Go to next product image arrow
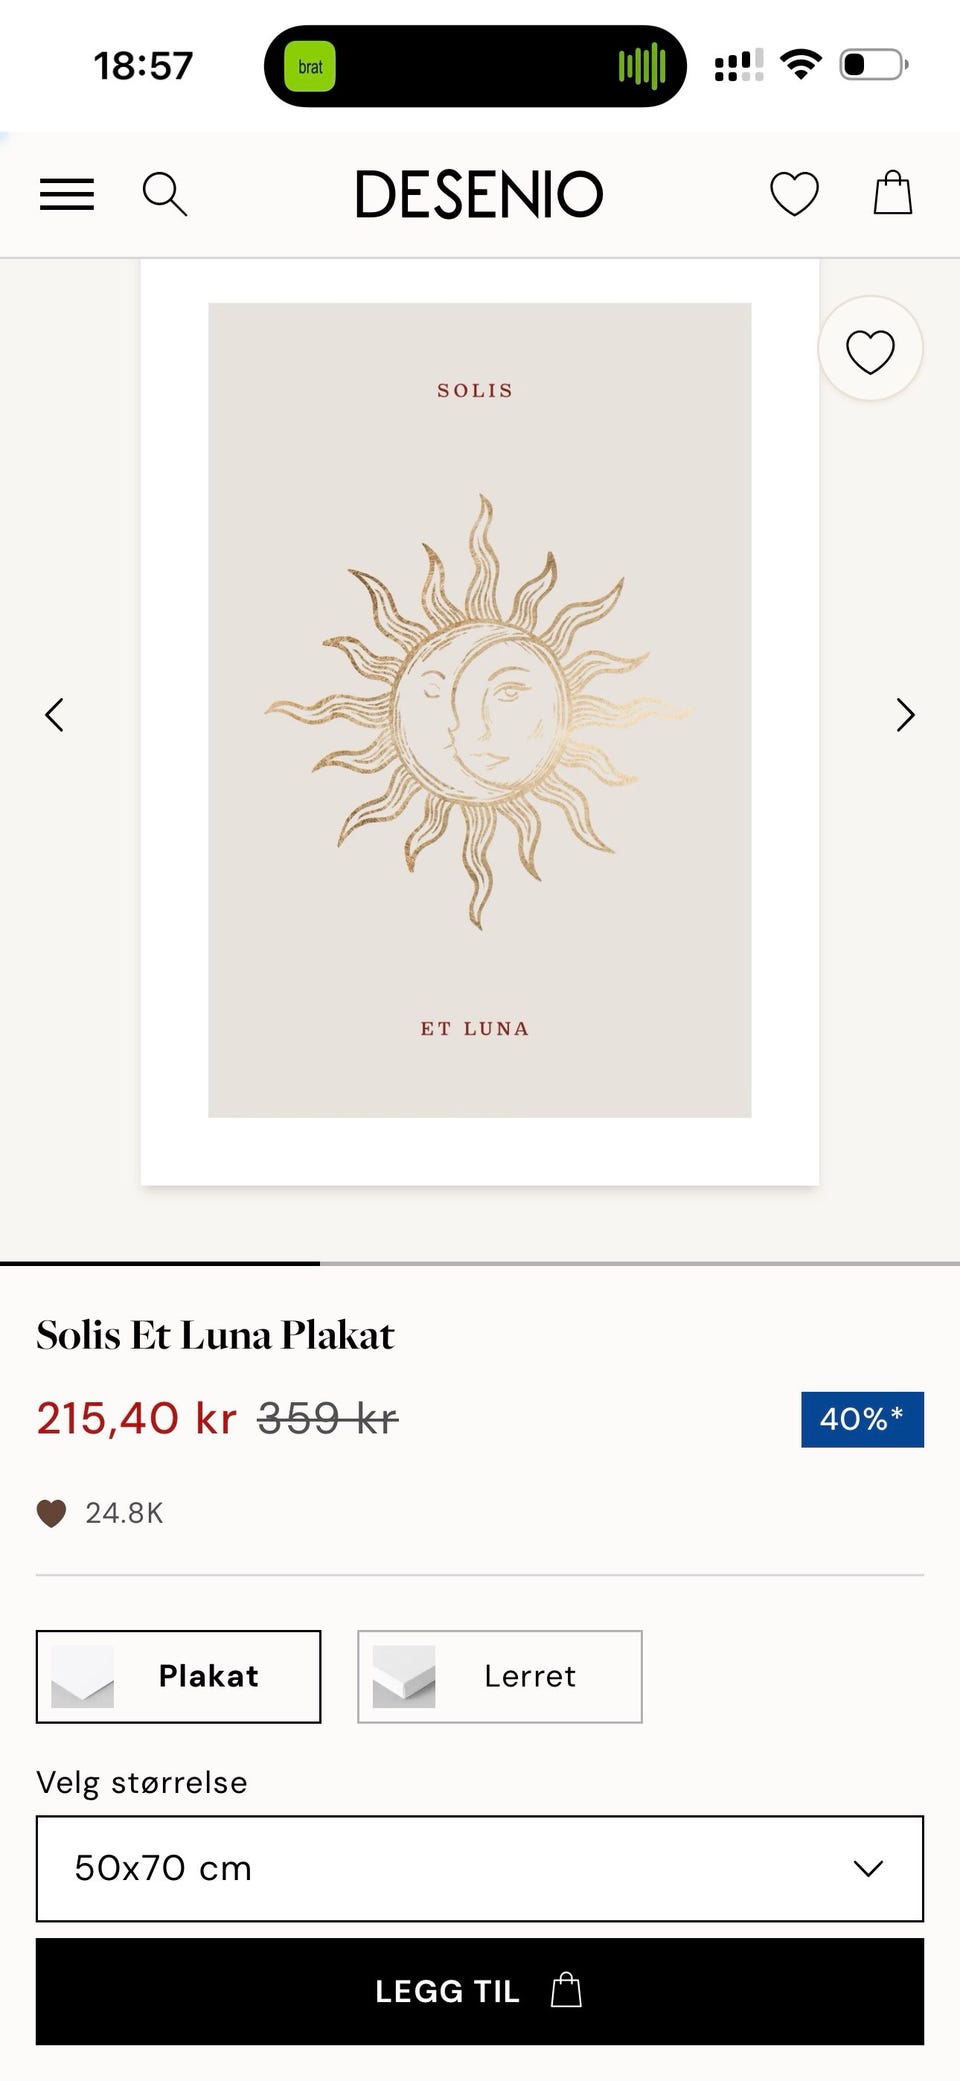Image resolution: width=960 pixels, height=2081 pixels. [905, 715]
